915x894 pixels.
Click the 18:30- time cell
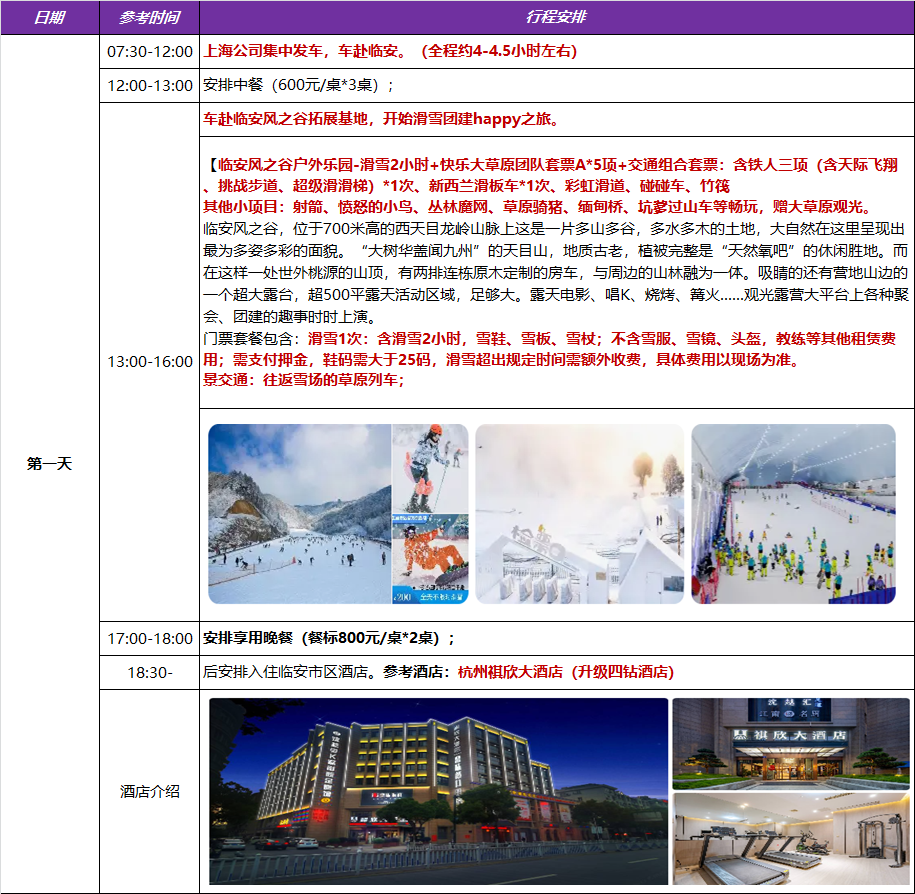point(149,672)
